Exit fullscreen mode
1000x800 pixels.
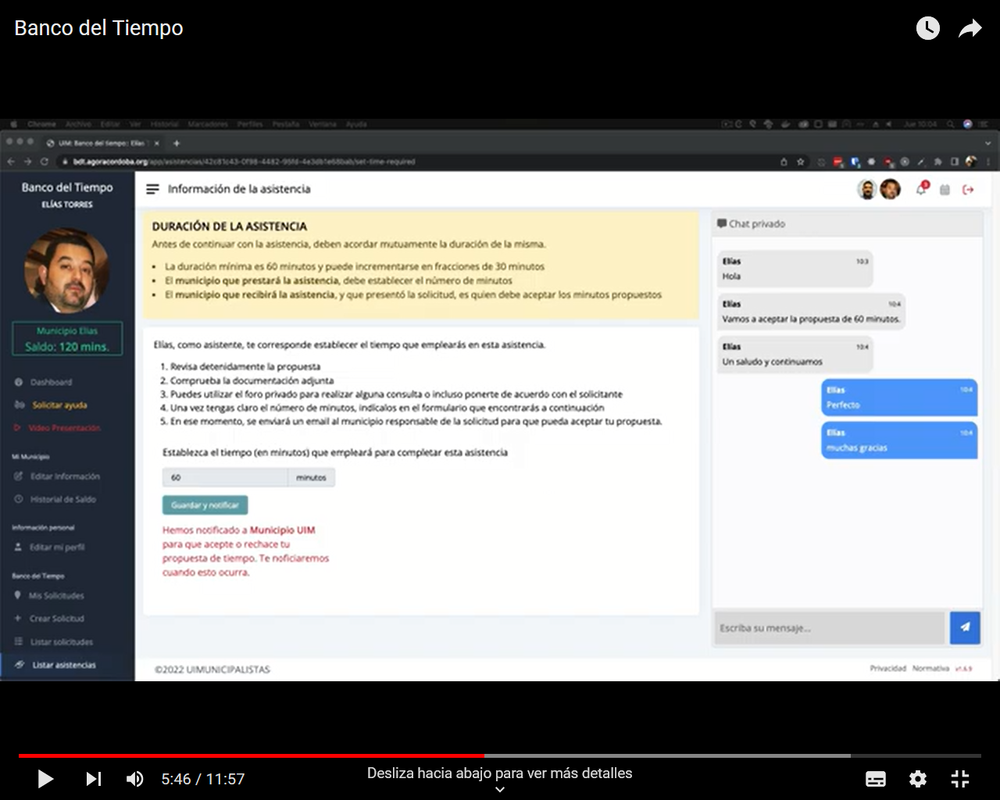[x=960, y=779]
